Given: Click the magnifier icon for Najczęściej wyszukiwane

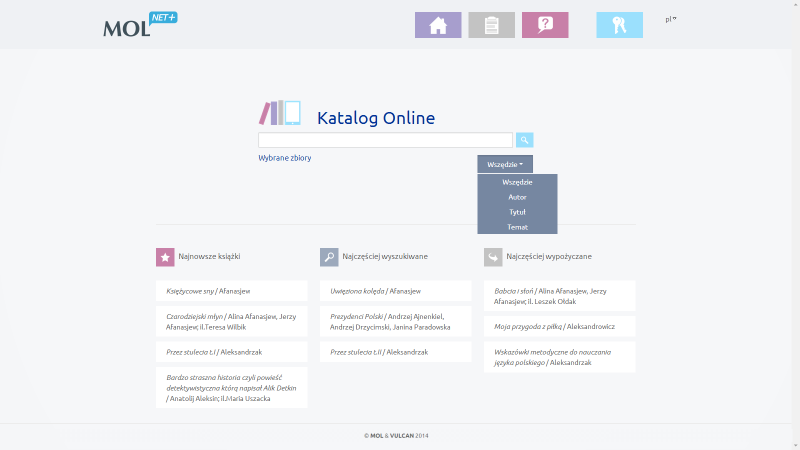Looking at the screenshot, I should coord(329,257).
